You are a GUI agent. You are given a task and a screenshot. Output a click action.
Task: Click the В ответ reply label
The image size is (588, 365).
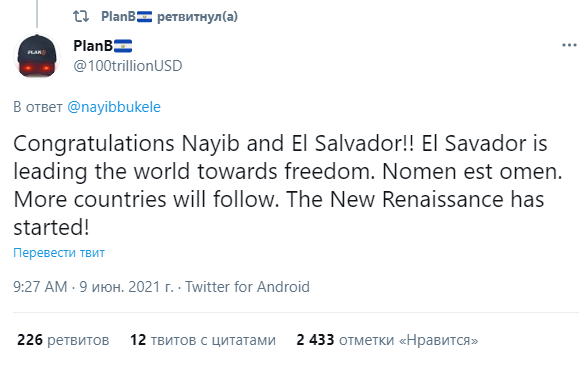point(38,107)
